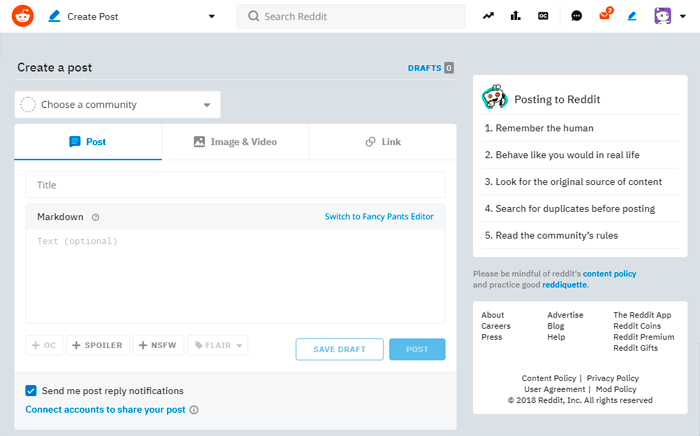Mark post as NSFW

pyautogui.click(x=158, y=345)
